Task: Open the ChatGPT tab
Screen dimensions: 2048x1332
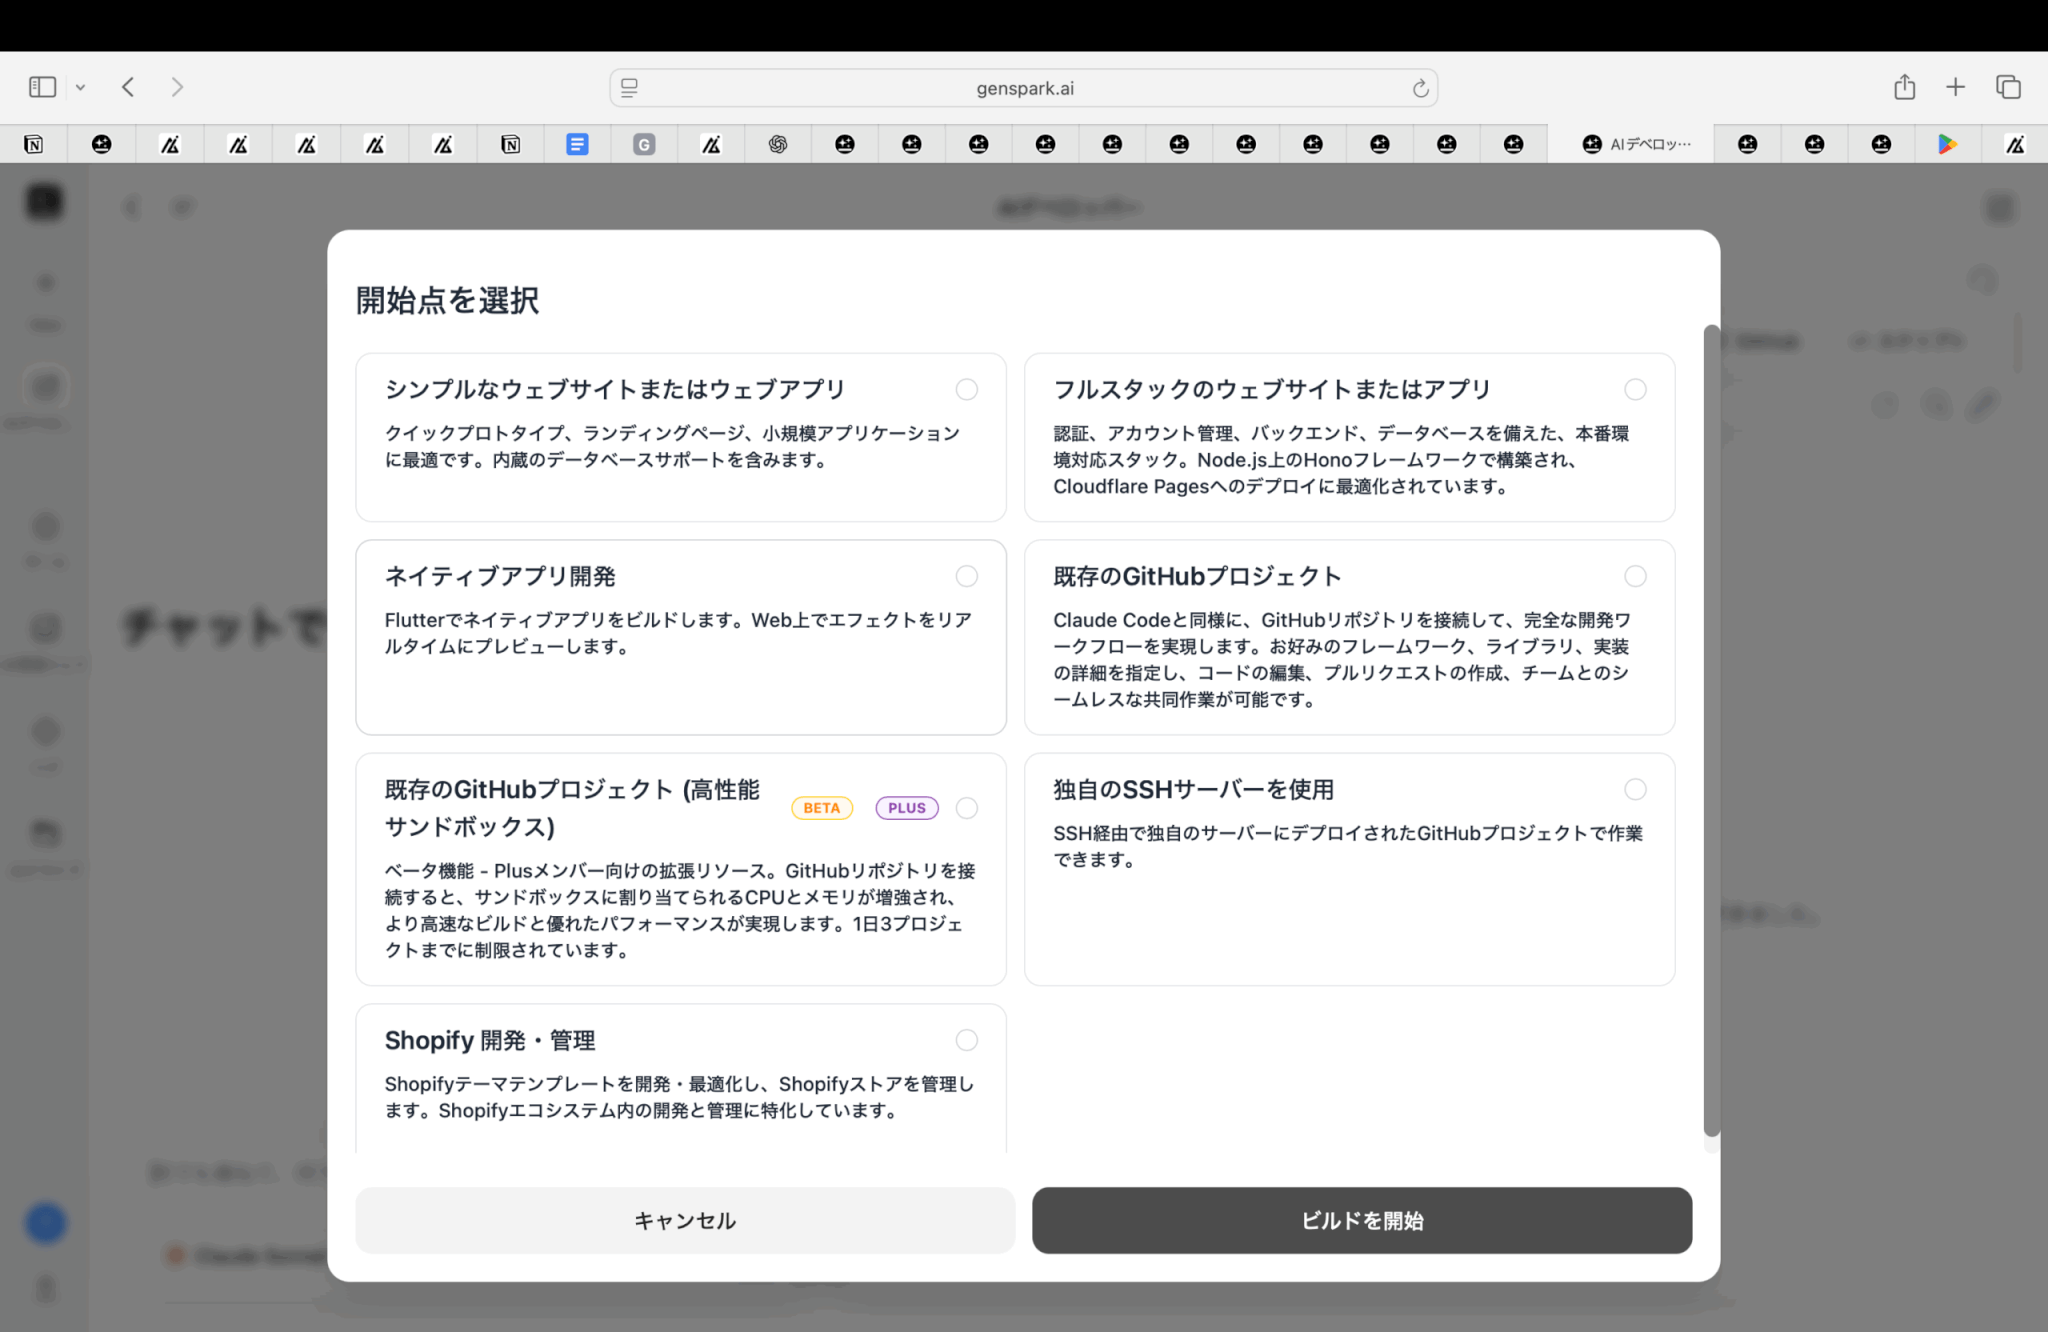Action: coord(778,144)
